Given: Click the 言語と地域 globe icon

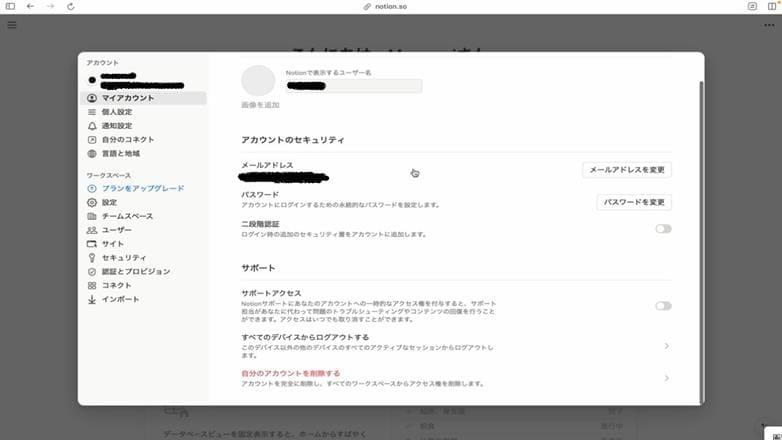Looking at the screenshot, I should tap(92, 154).
